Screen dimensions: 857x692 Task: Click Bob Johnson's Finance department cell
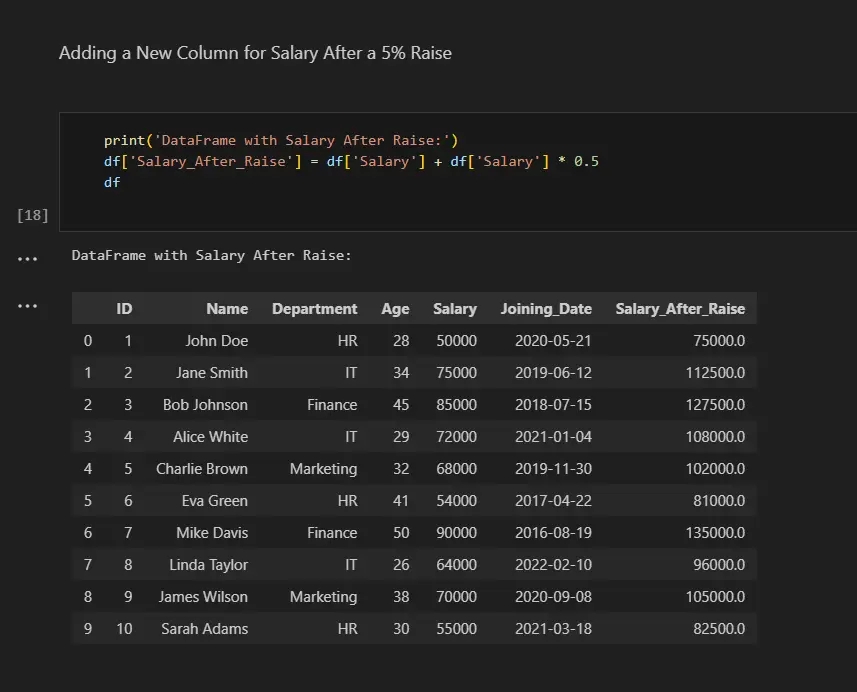(x=332, y=405)
